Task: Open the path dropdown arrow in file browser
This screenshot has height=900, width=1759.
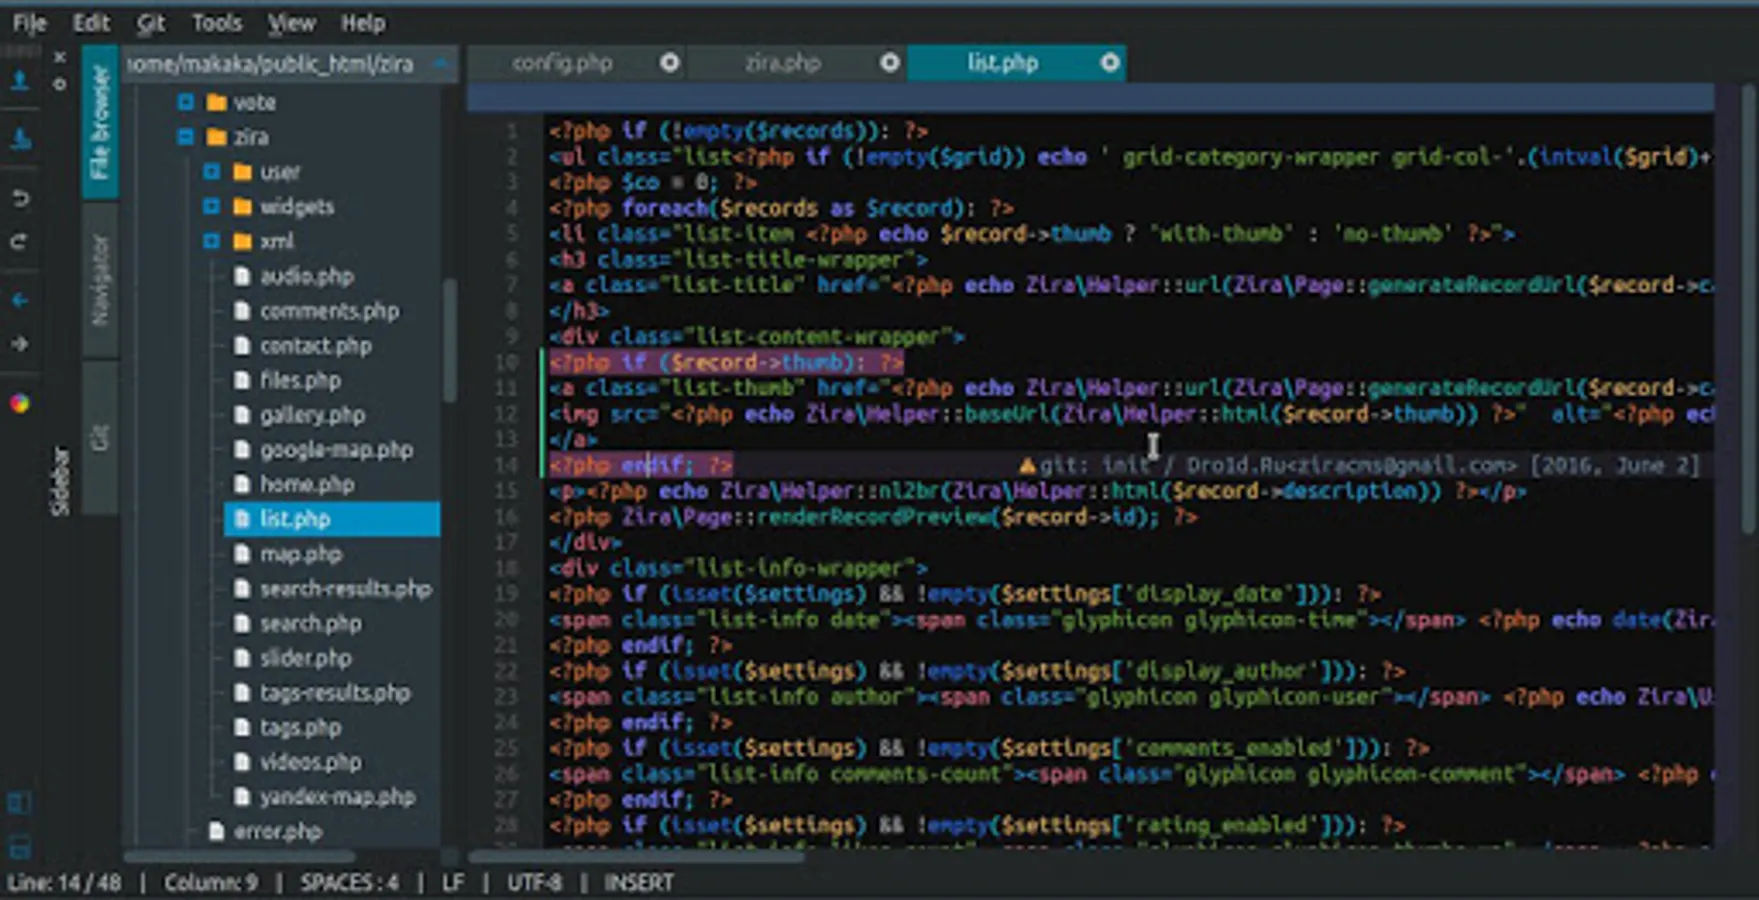Action: tap(439, 64)
